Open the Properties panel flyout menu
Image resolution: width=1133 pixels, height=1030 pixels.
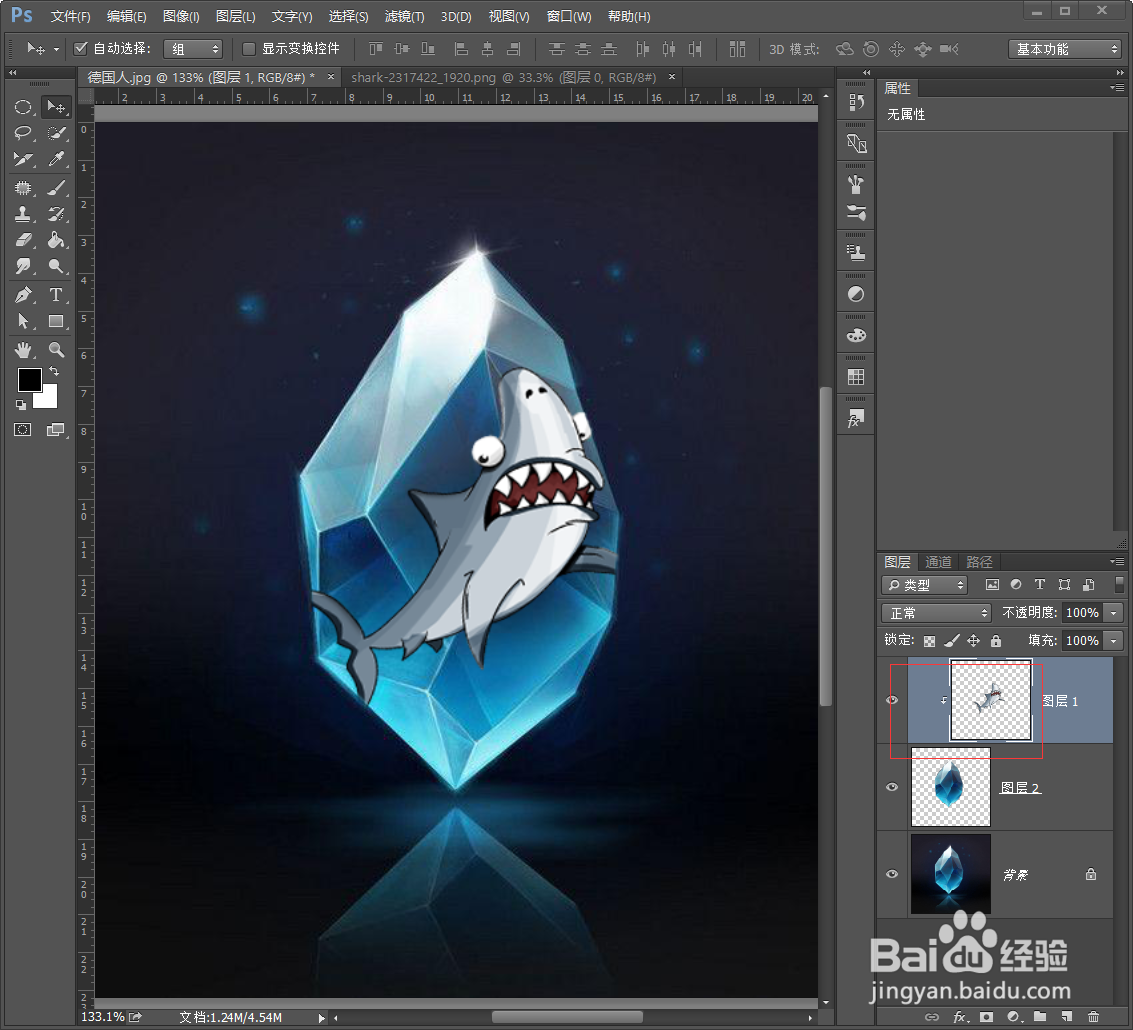(x=1117, y=87)
